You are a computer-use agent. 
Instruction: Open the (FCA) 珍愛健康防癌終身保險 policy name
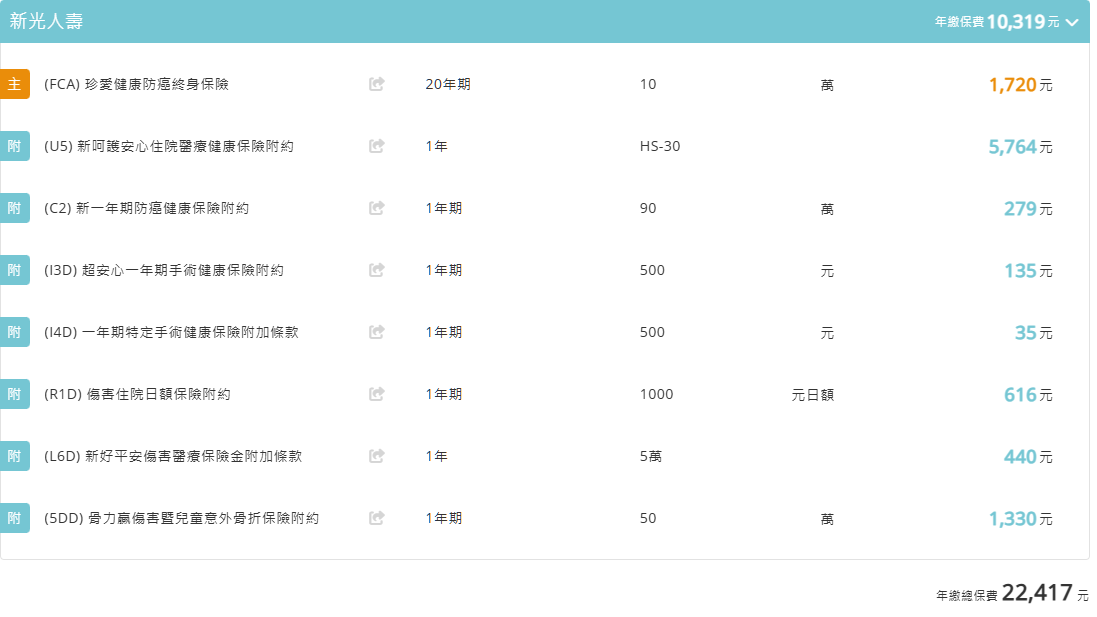pos(137,84)
